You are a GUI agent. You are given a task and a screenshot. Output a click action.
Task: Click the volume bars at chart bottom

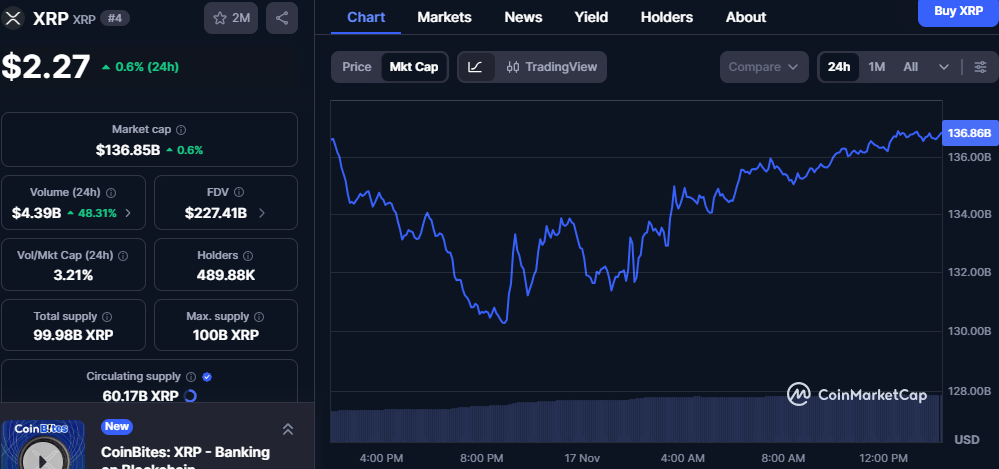click(636, 420)
